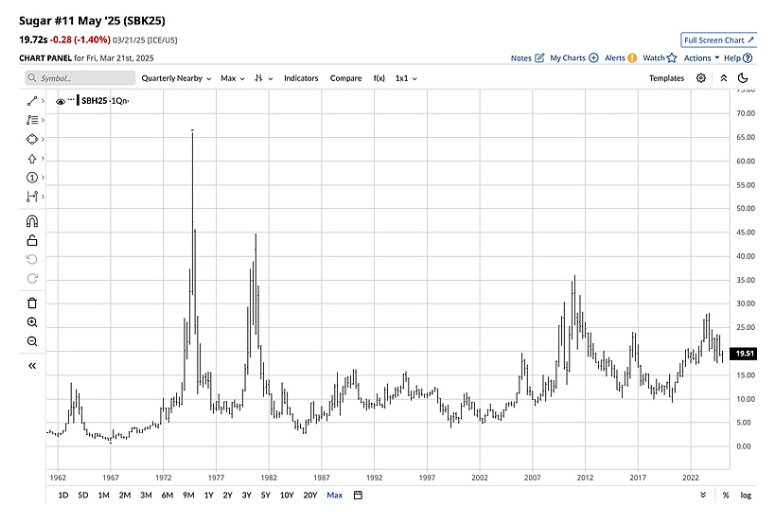The height and width of the screenshot is (512, 772).
Task: Activate the magnet snap tool
Action: click(x=31, y=221)
